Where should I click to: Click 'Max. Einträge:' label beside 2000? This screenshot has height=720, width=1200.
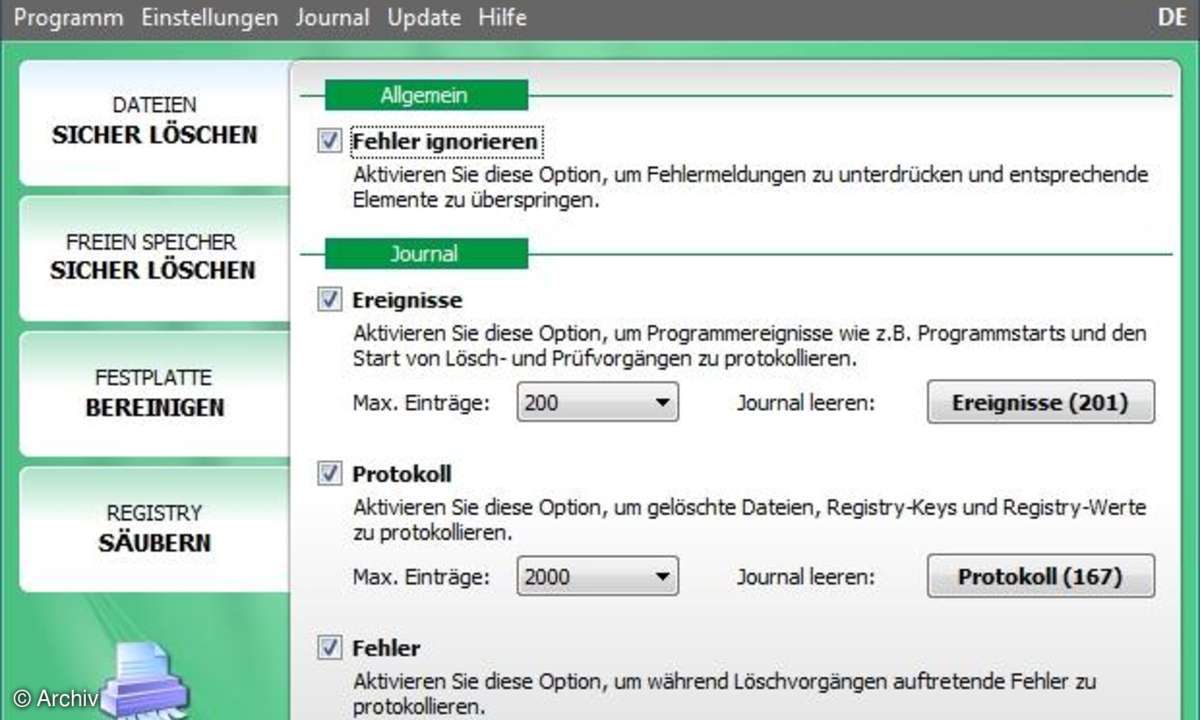coord(421,578)
